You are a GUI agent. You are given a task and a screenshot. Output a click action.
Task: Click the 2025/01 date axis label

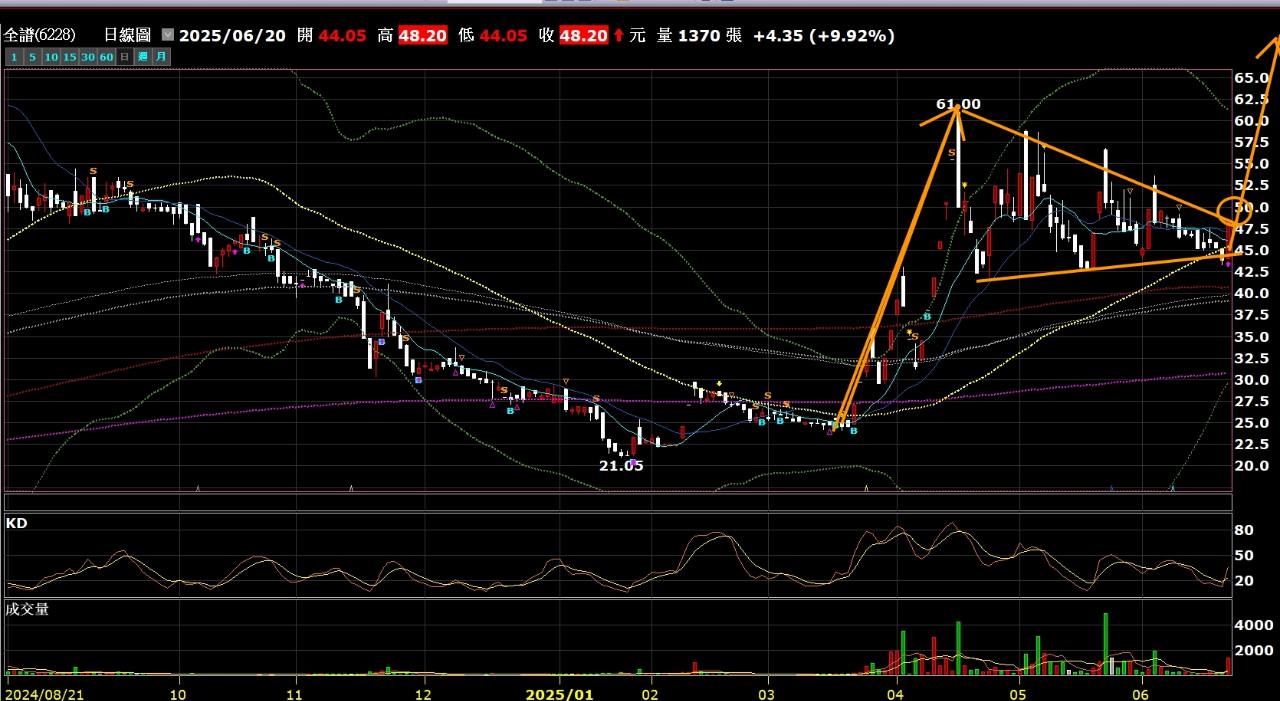click(559, 692)
